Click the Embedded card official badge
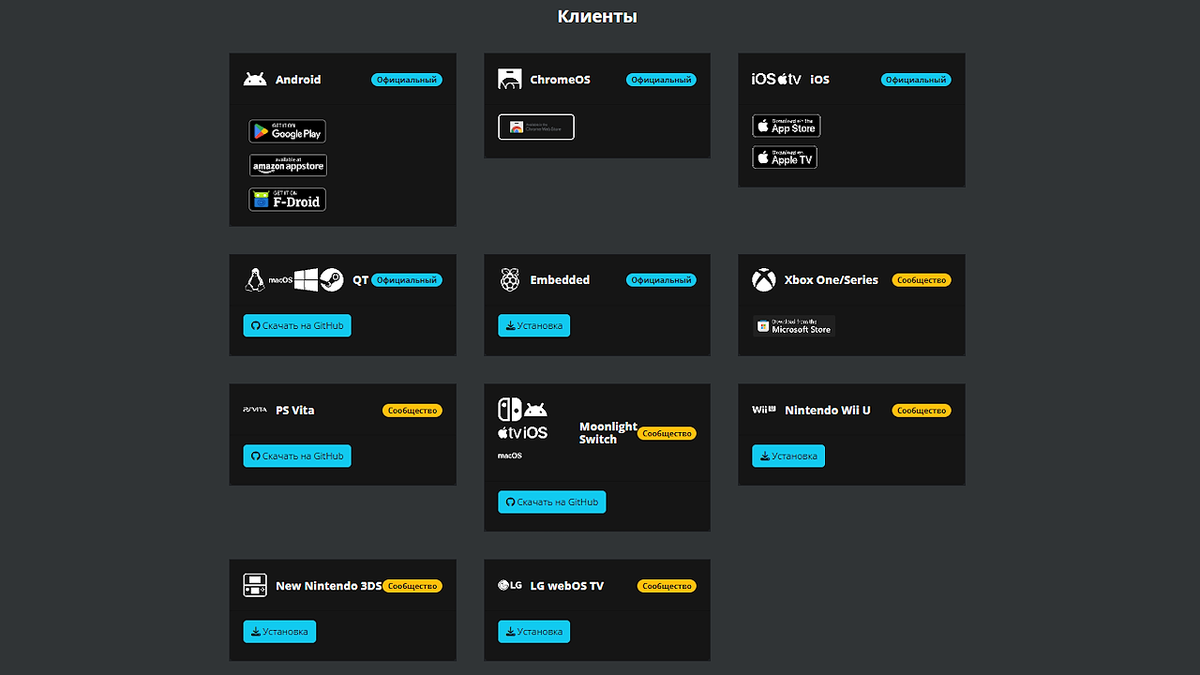The image size is (1200, 675). point(661,281)
